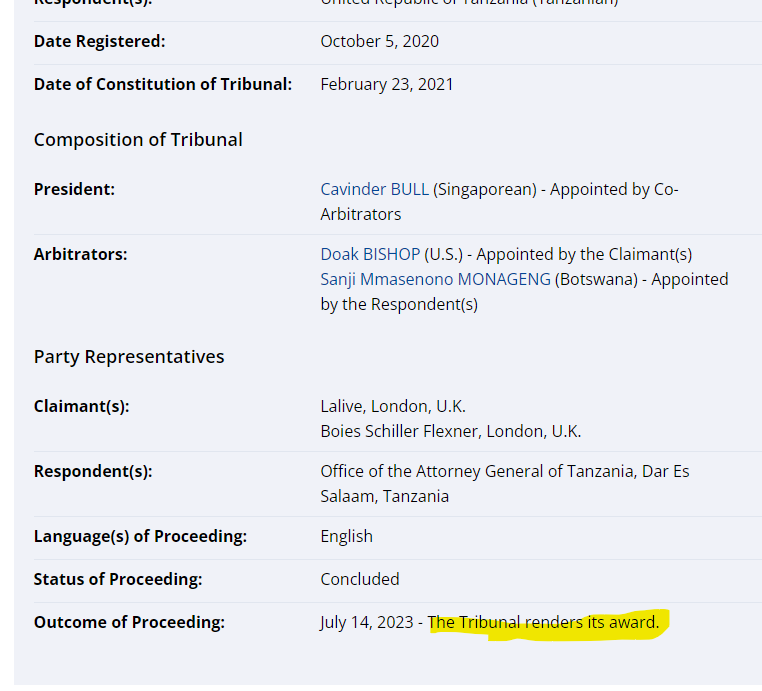Screen dimensions: 762x691
Task: Click the English language value
Action: [346, 536]
